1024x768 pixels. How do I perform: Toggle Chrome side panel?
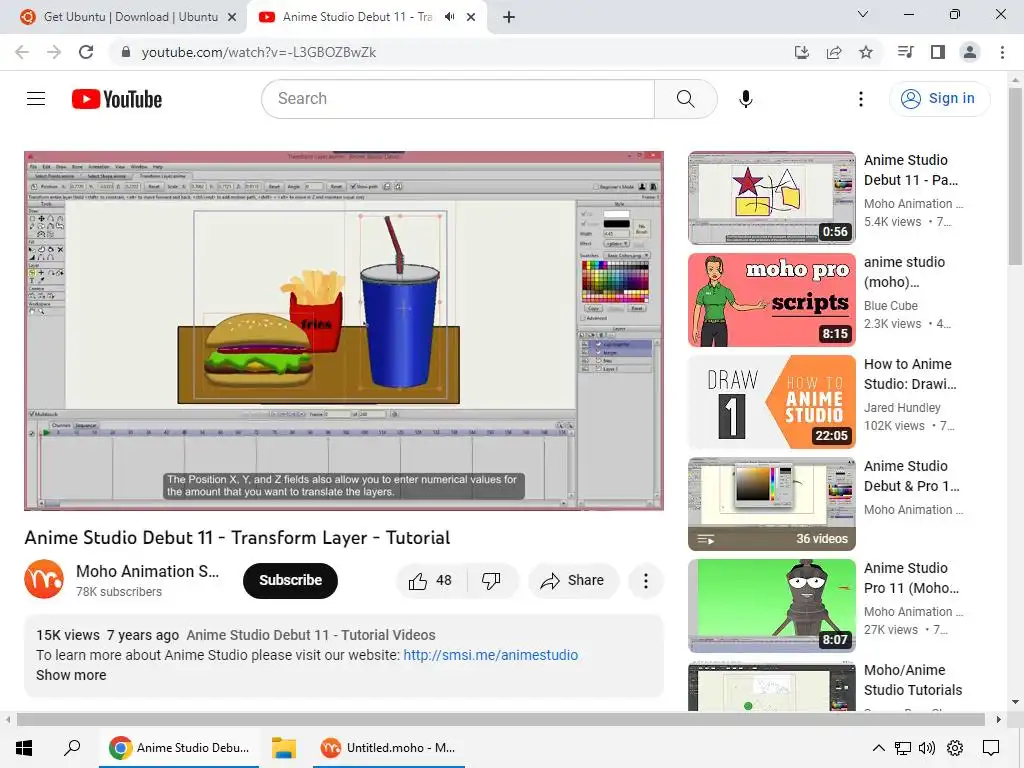coord(938,52)
